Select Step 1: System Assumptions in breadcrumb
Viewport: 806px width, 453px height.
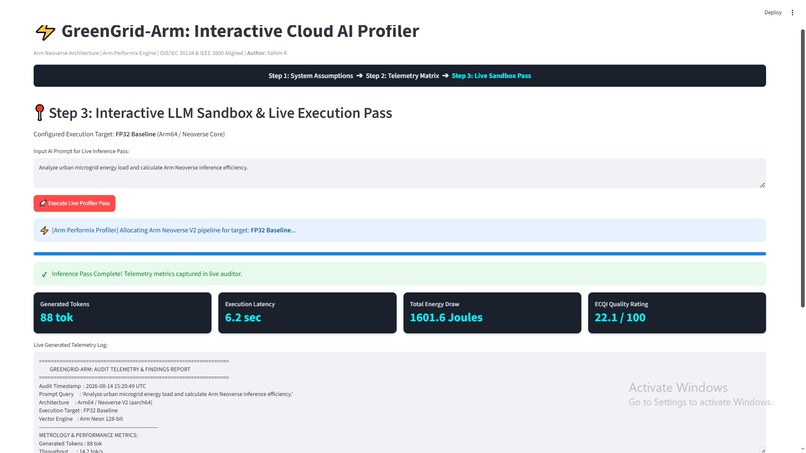pyautogui.click(x=310, y=76)
